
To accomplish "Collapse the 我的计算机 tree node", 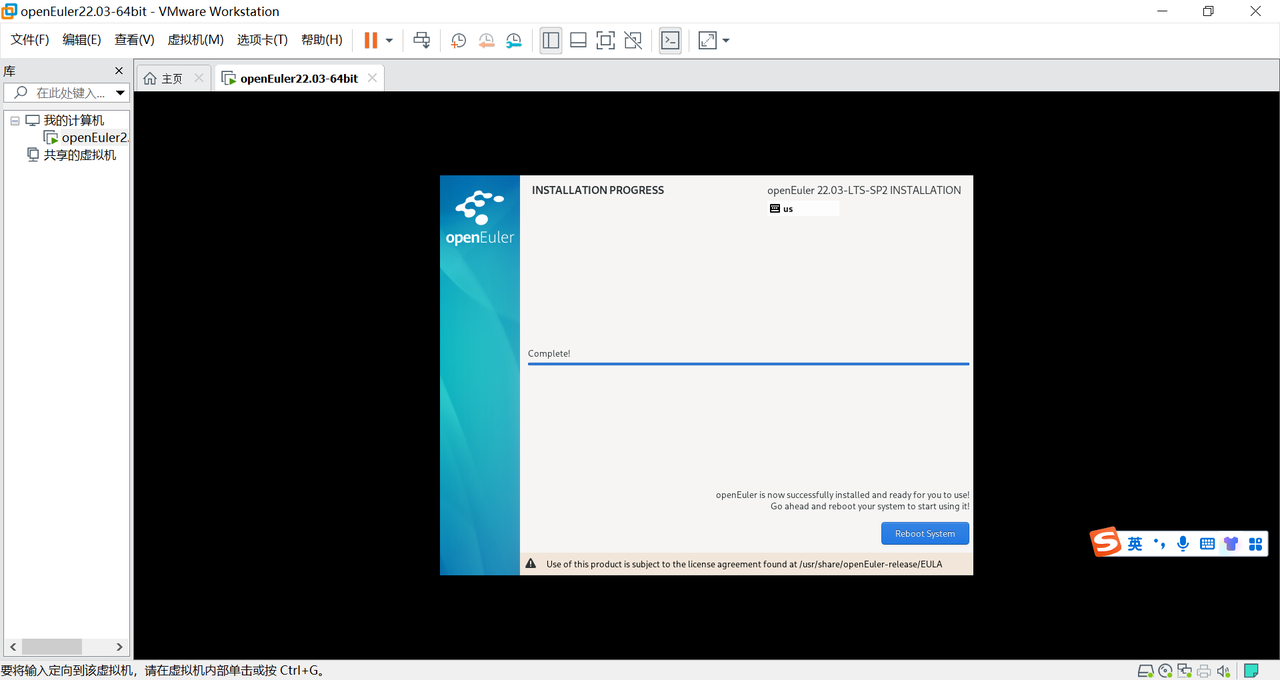I will pos(15,121).
